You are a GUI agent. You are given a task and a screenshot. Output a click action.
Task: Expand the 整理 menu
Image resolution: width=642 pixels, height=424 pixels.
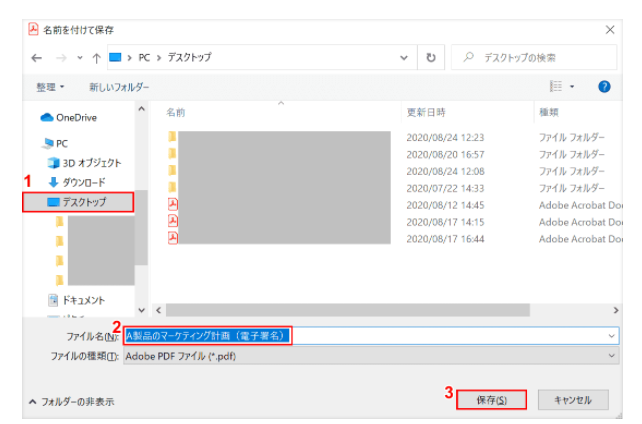click(50, 87)
